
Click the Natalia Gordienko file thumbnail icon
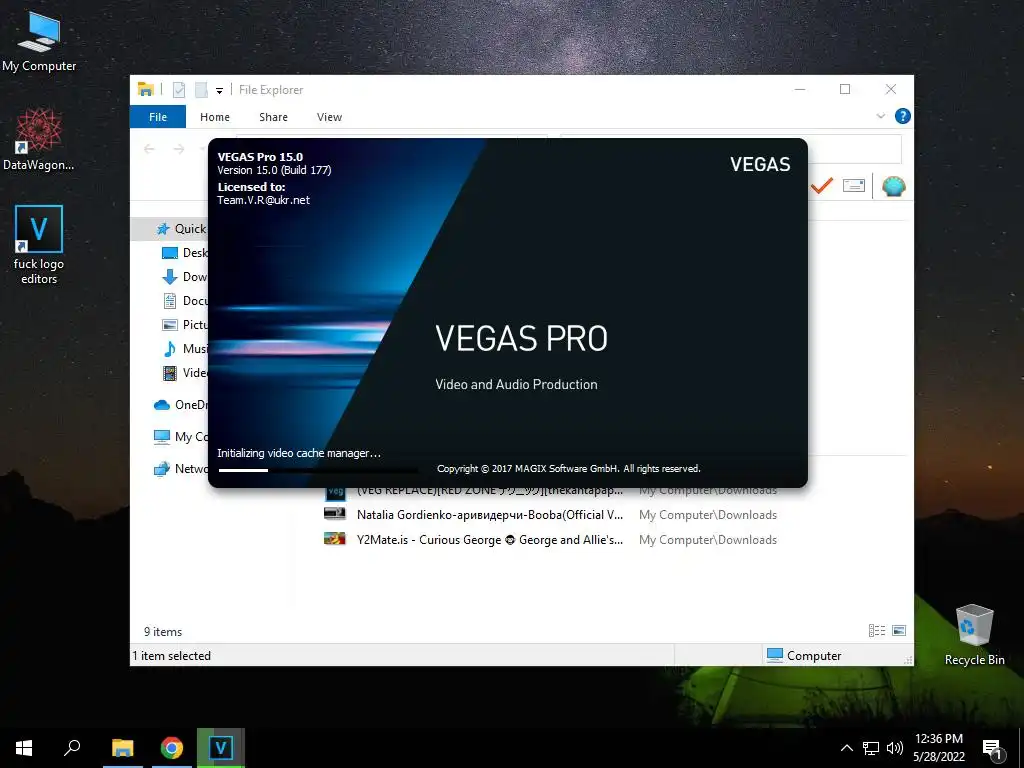334,514
